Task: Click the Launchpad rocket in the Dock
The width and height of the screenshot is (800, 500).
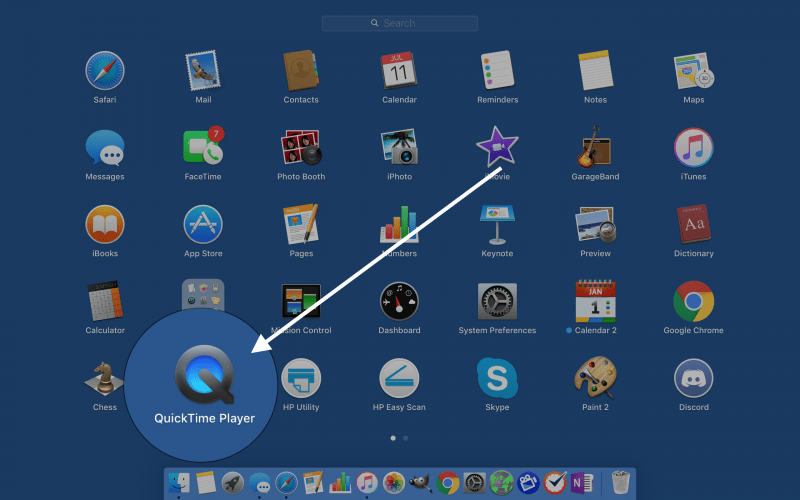Action: coord(233,482)
